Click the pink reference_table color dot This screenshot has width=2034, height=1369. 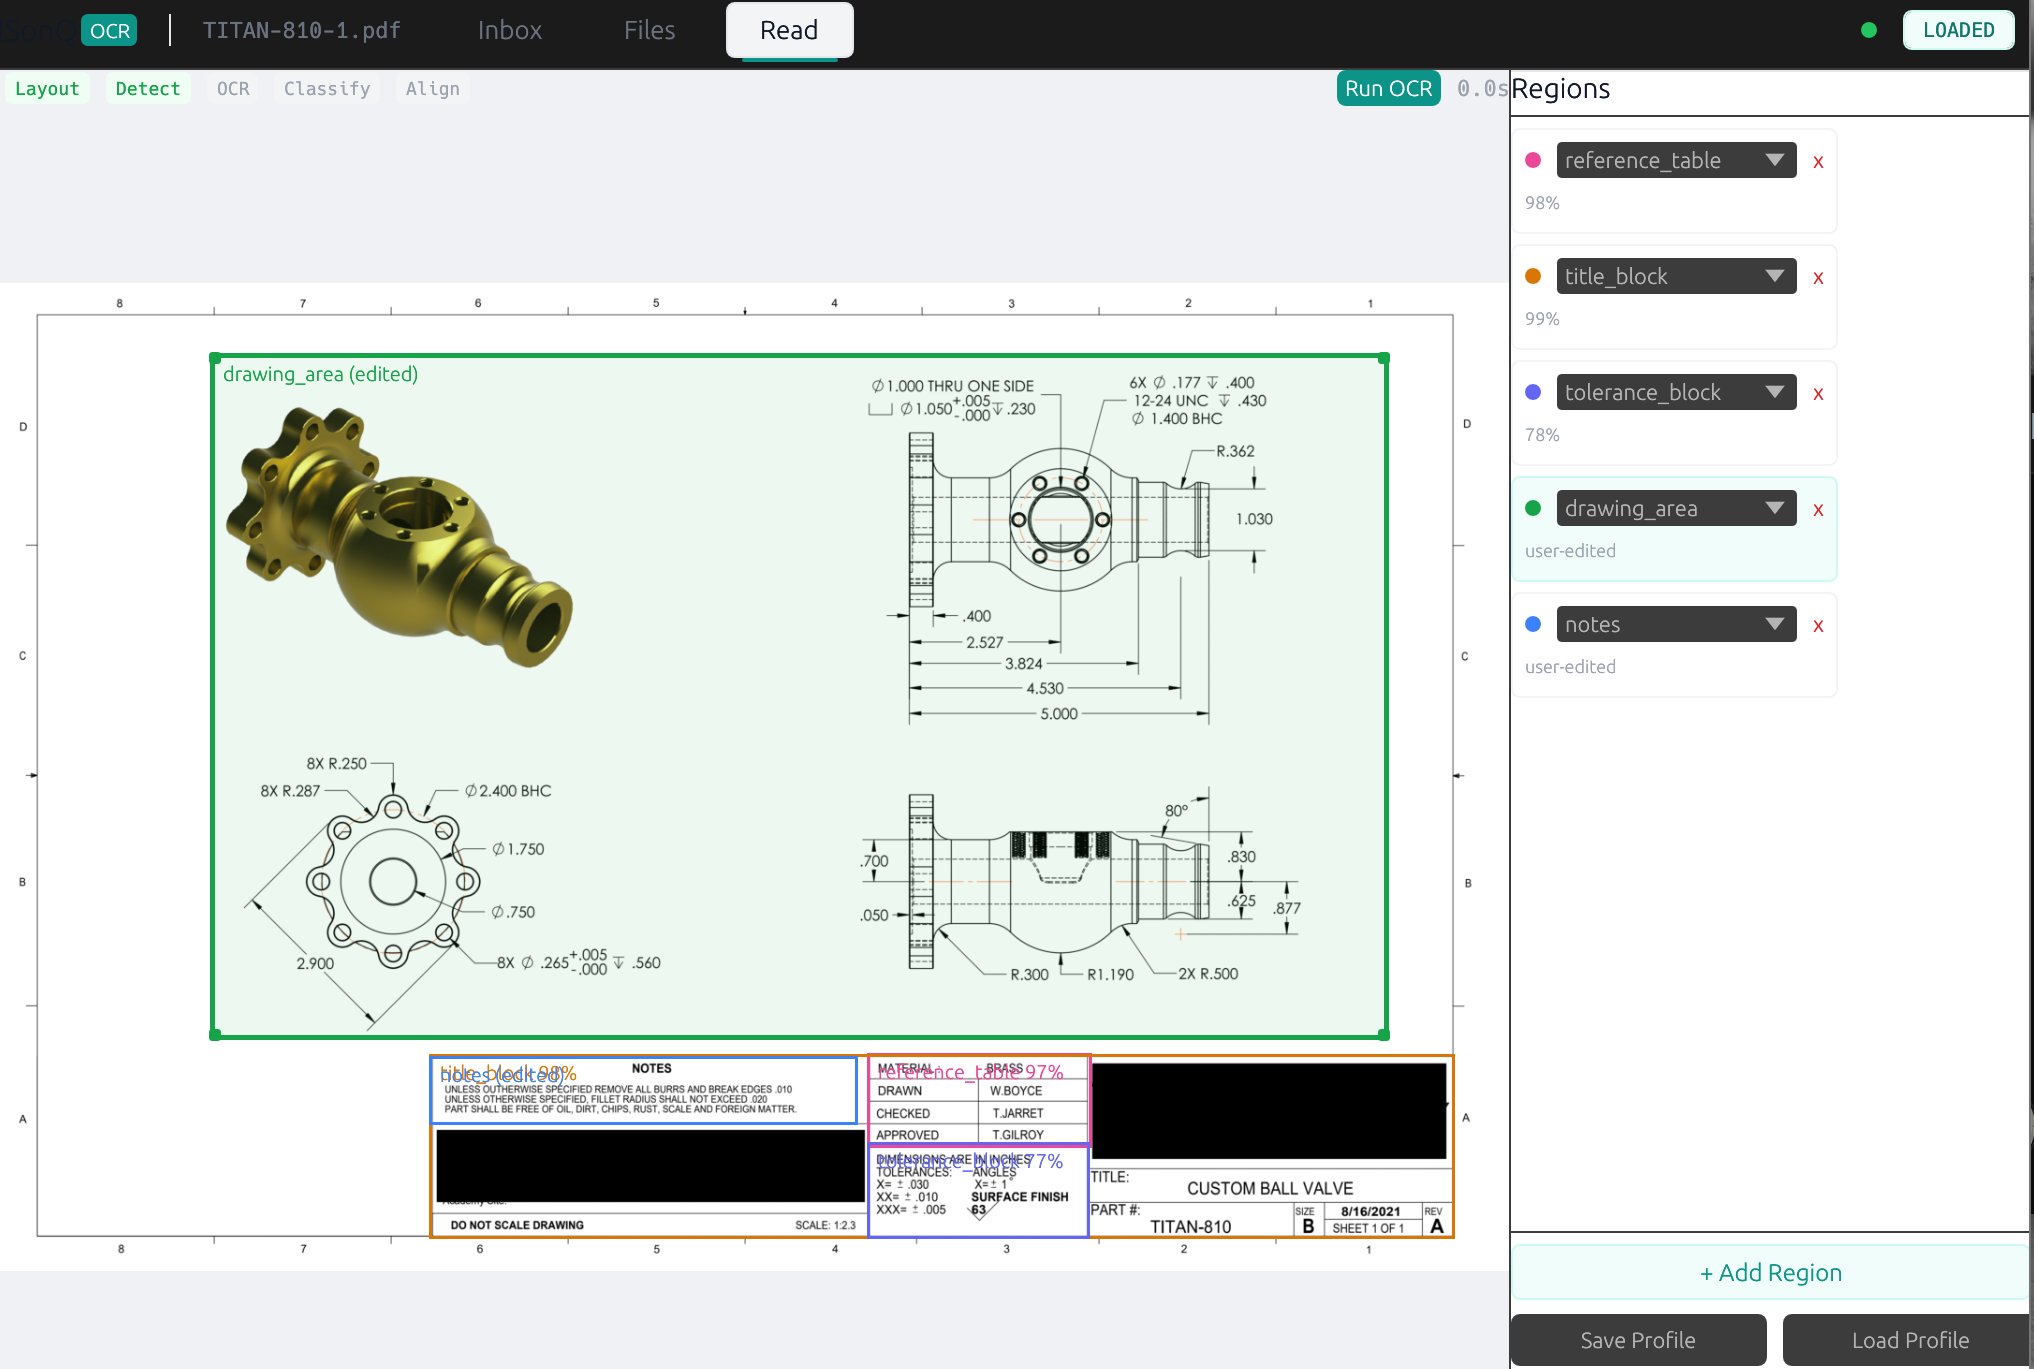tap(1533, 160)
